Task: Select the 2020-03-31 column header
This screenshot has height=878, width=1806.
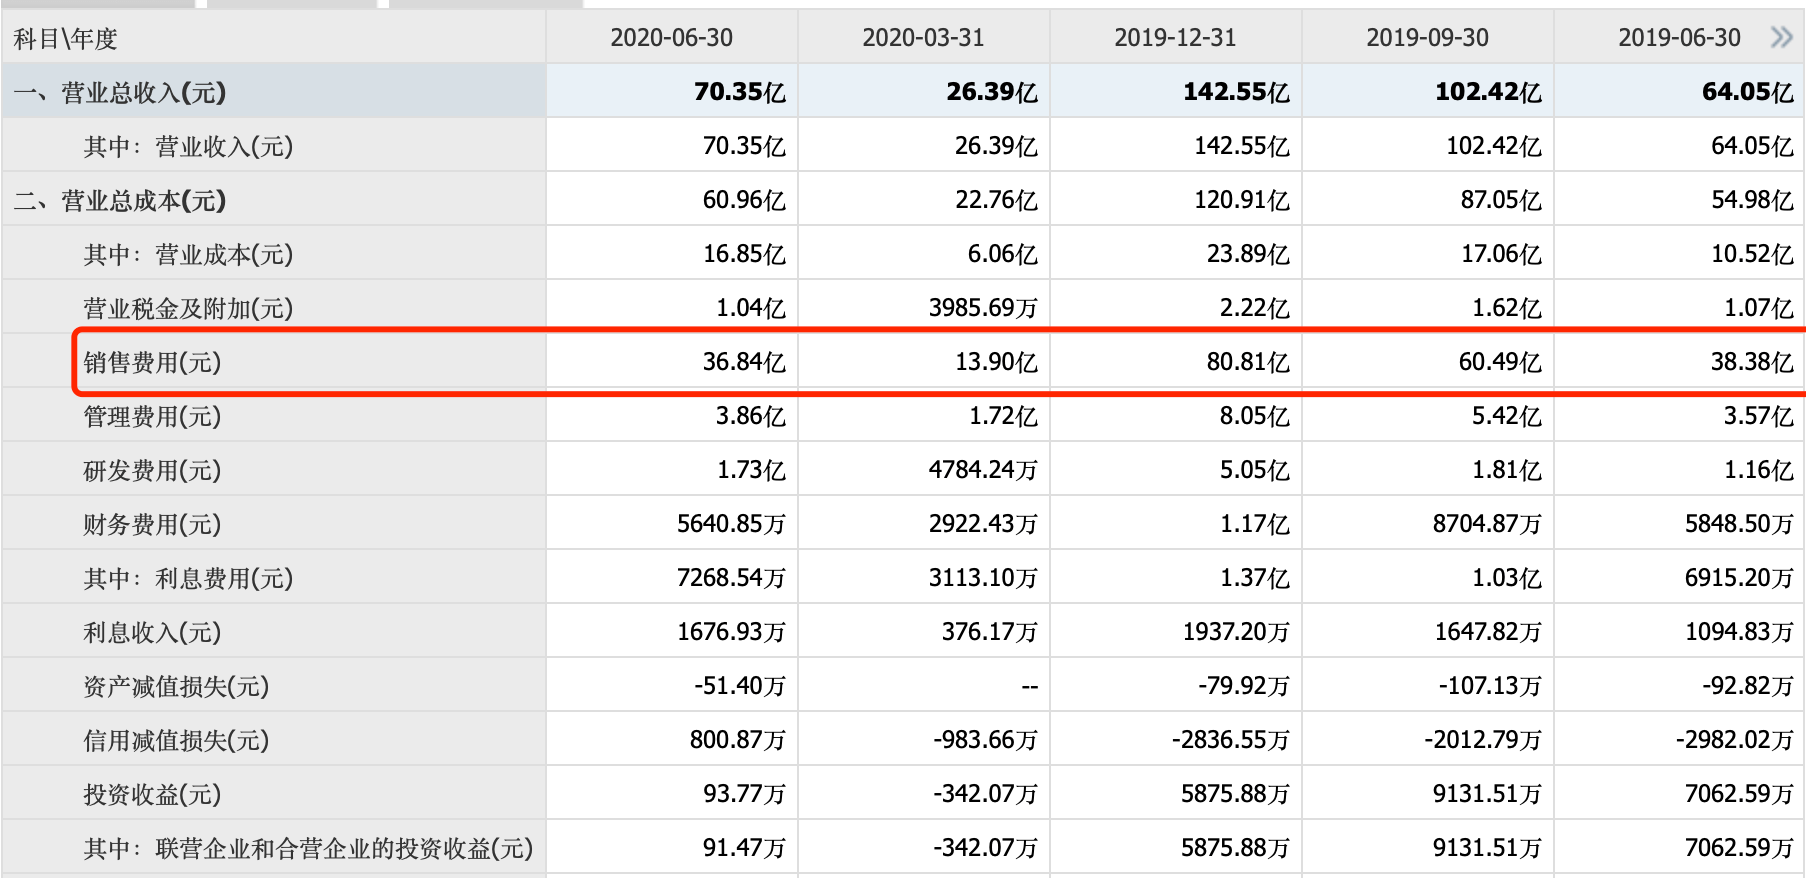Action: (x=924, y=38)
